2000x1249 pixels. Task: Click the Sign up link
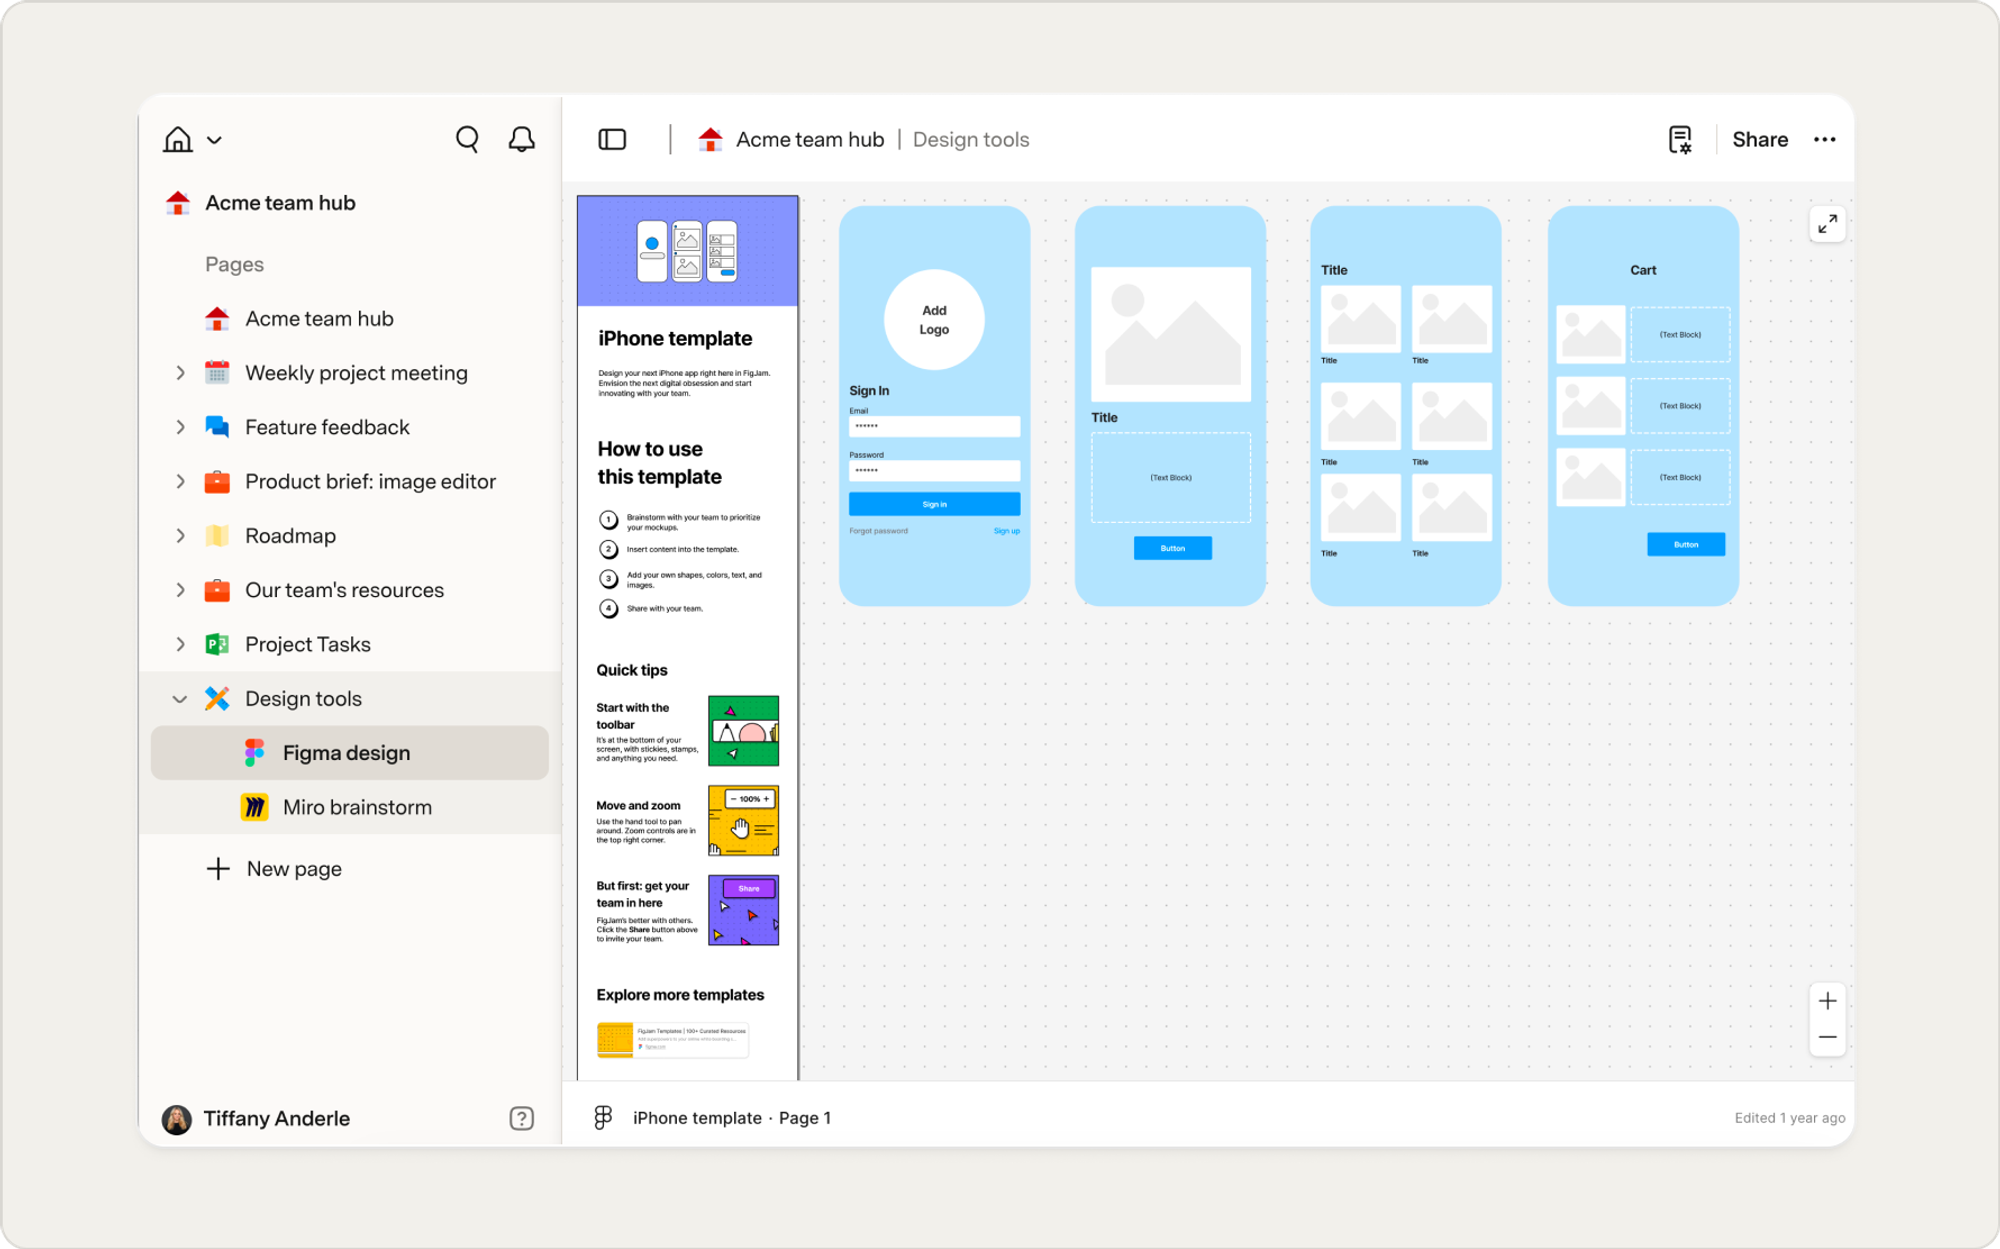point(1007,531)
